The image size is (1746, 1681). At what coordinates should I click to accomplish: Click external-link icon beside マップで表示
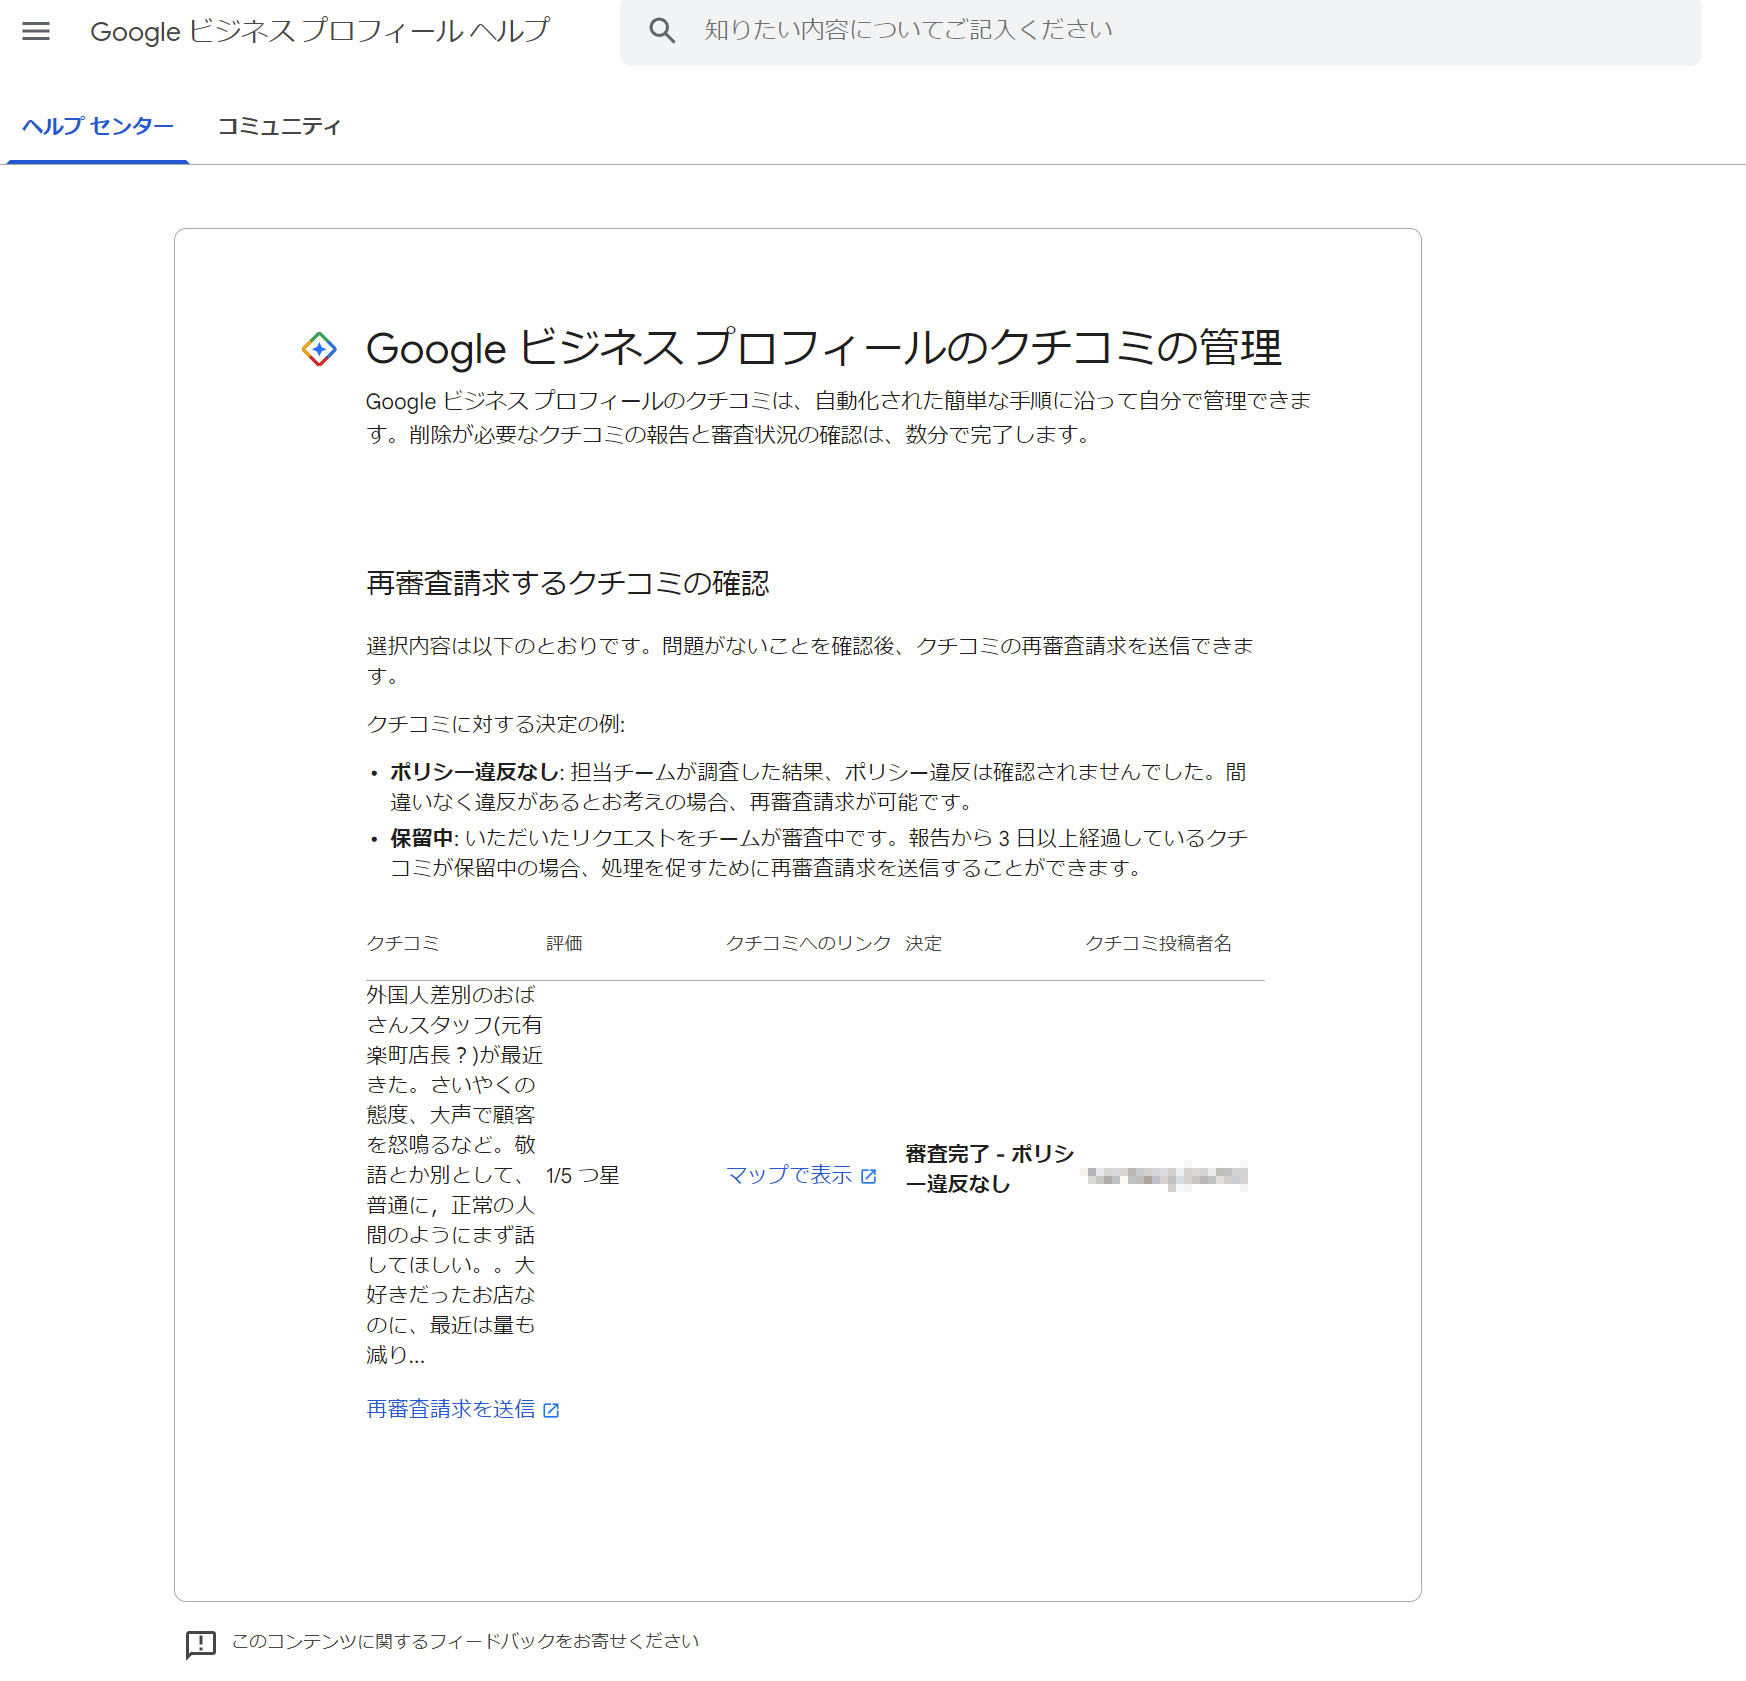869,1177
